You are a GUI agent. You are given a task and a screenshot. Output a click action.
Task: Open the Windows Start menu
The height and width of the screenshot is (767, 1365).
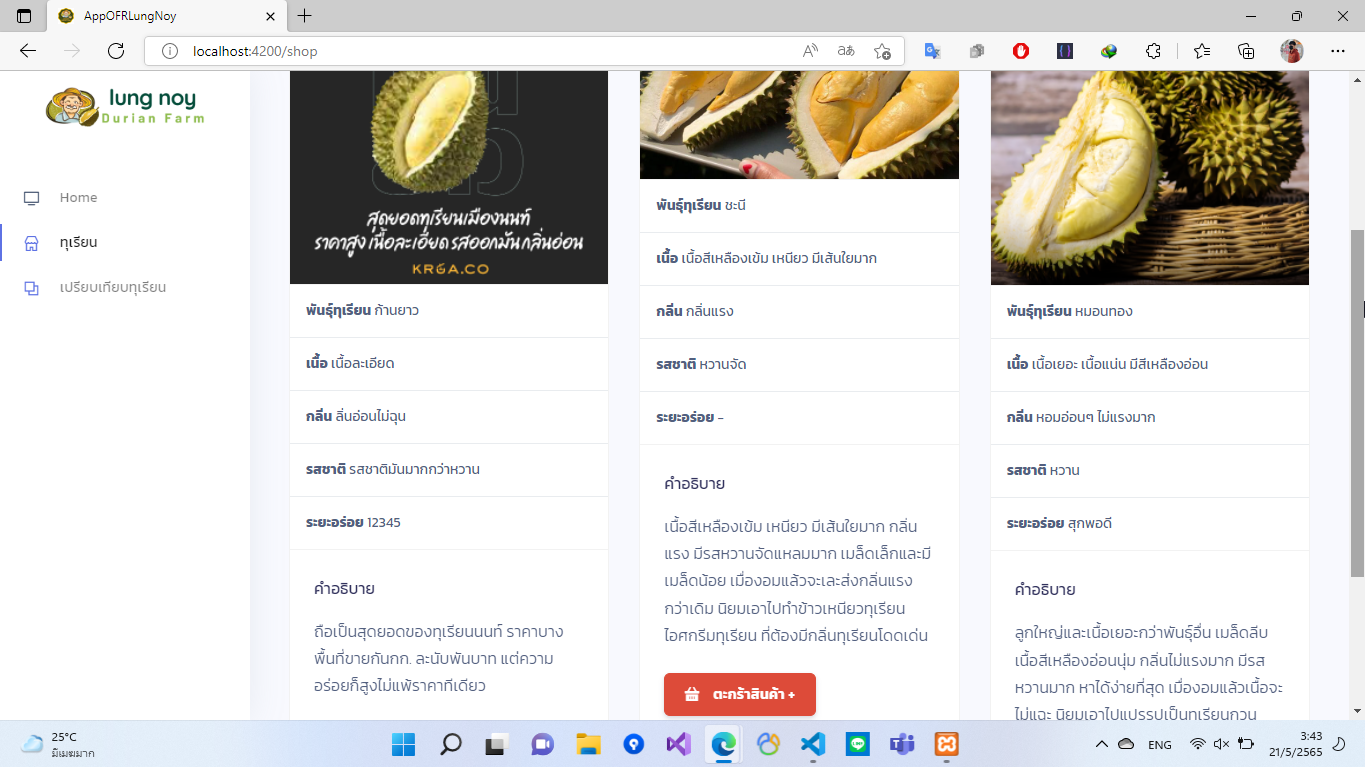[403, 744]
